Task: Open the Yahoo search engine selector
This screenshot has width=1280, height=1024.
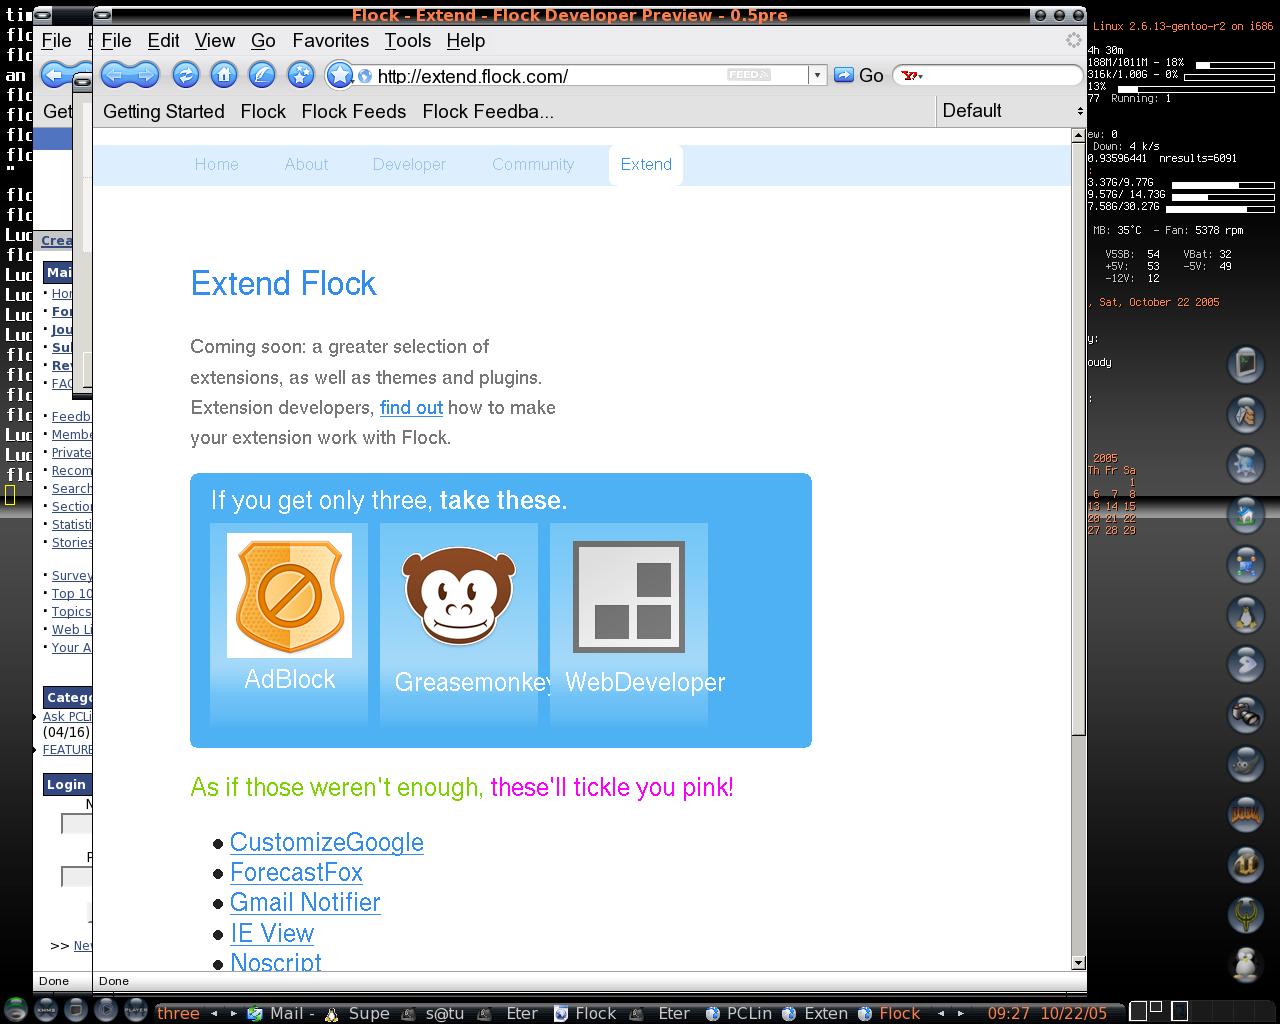Action: (x=911, y=75)
